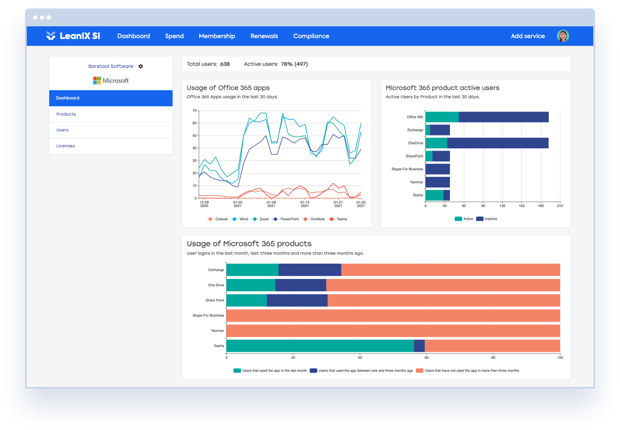Open the Dashboard top menu
This screenshot has width=620, height=430.
click(134, 36)
